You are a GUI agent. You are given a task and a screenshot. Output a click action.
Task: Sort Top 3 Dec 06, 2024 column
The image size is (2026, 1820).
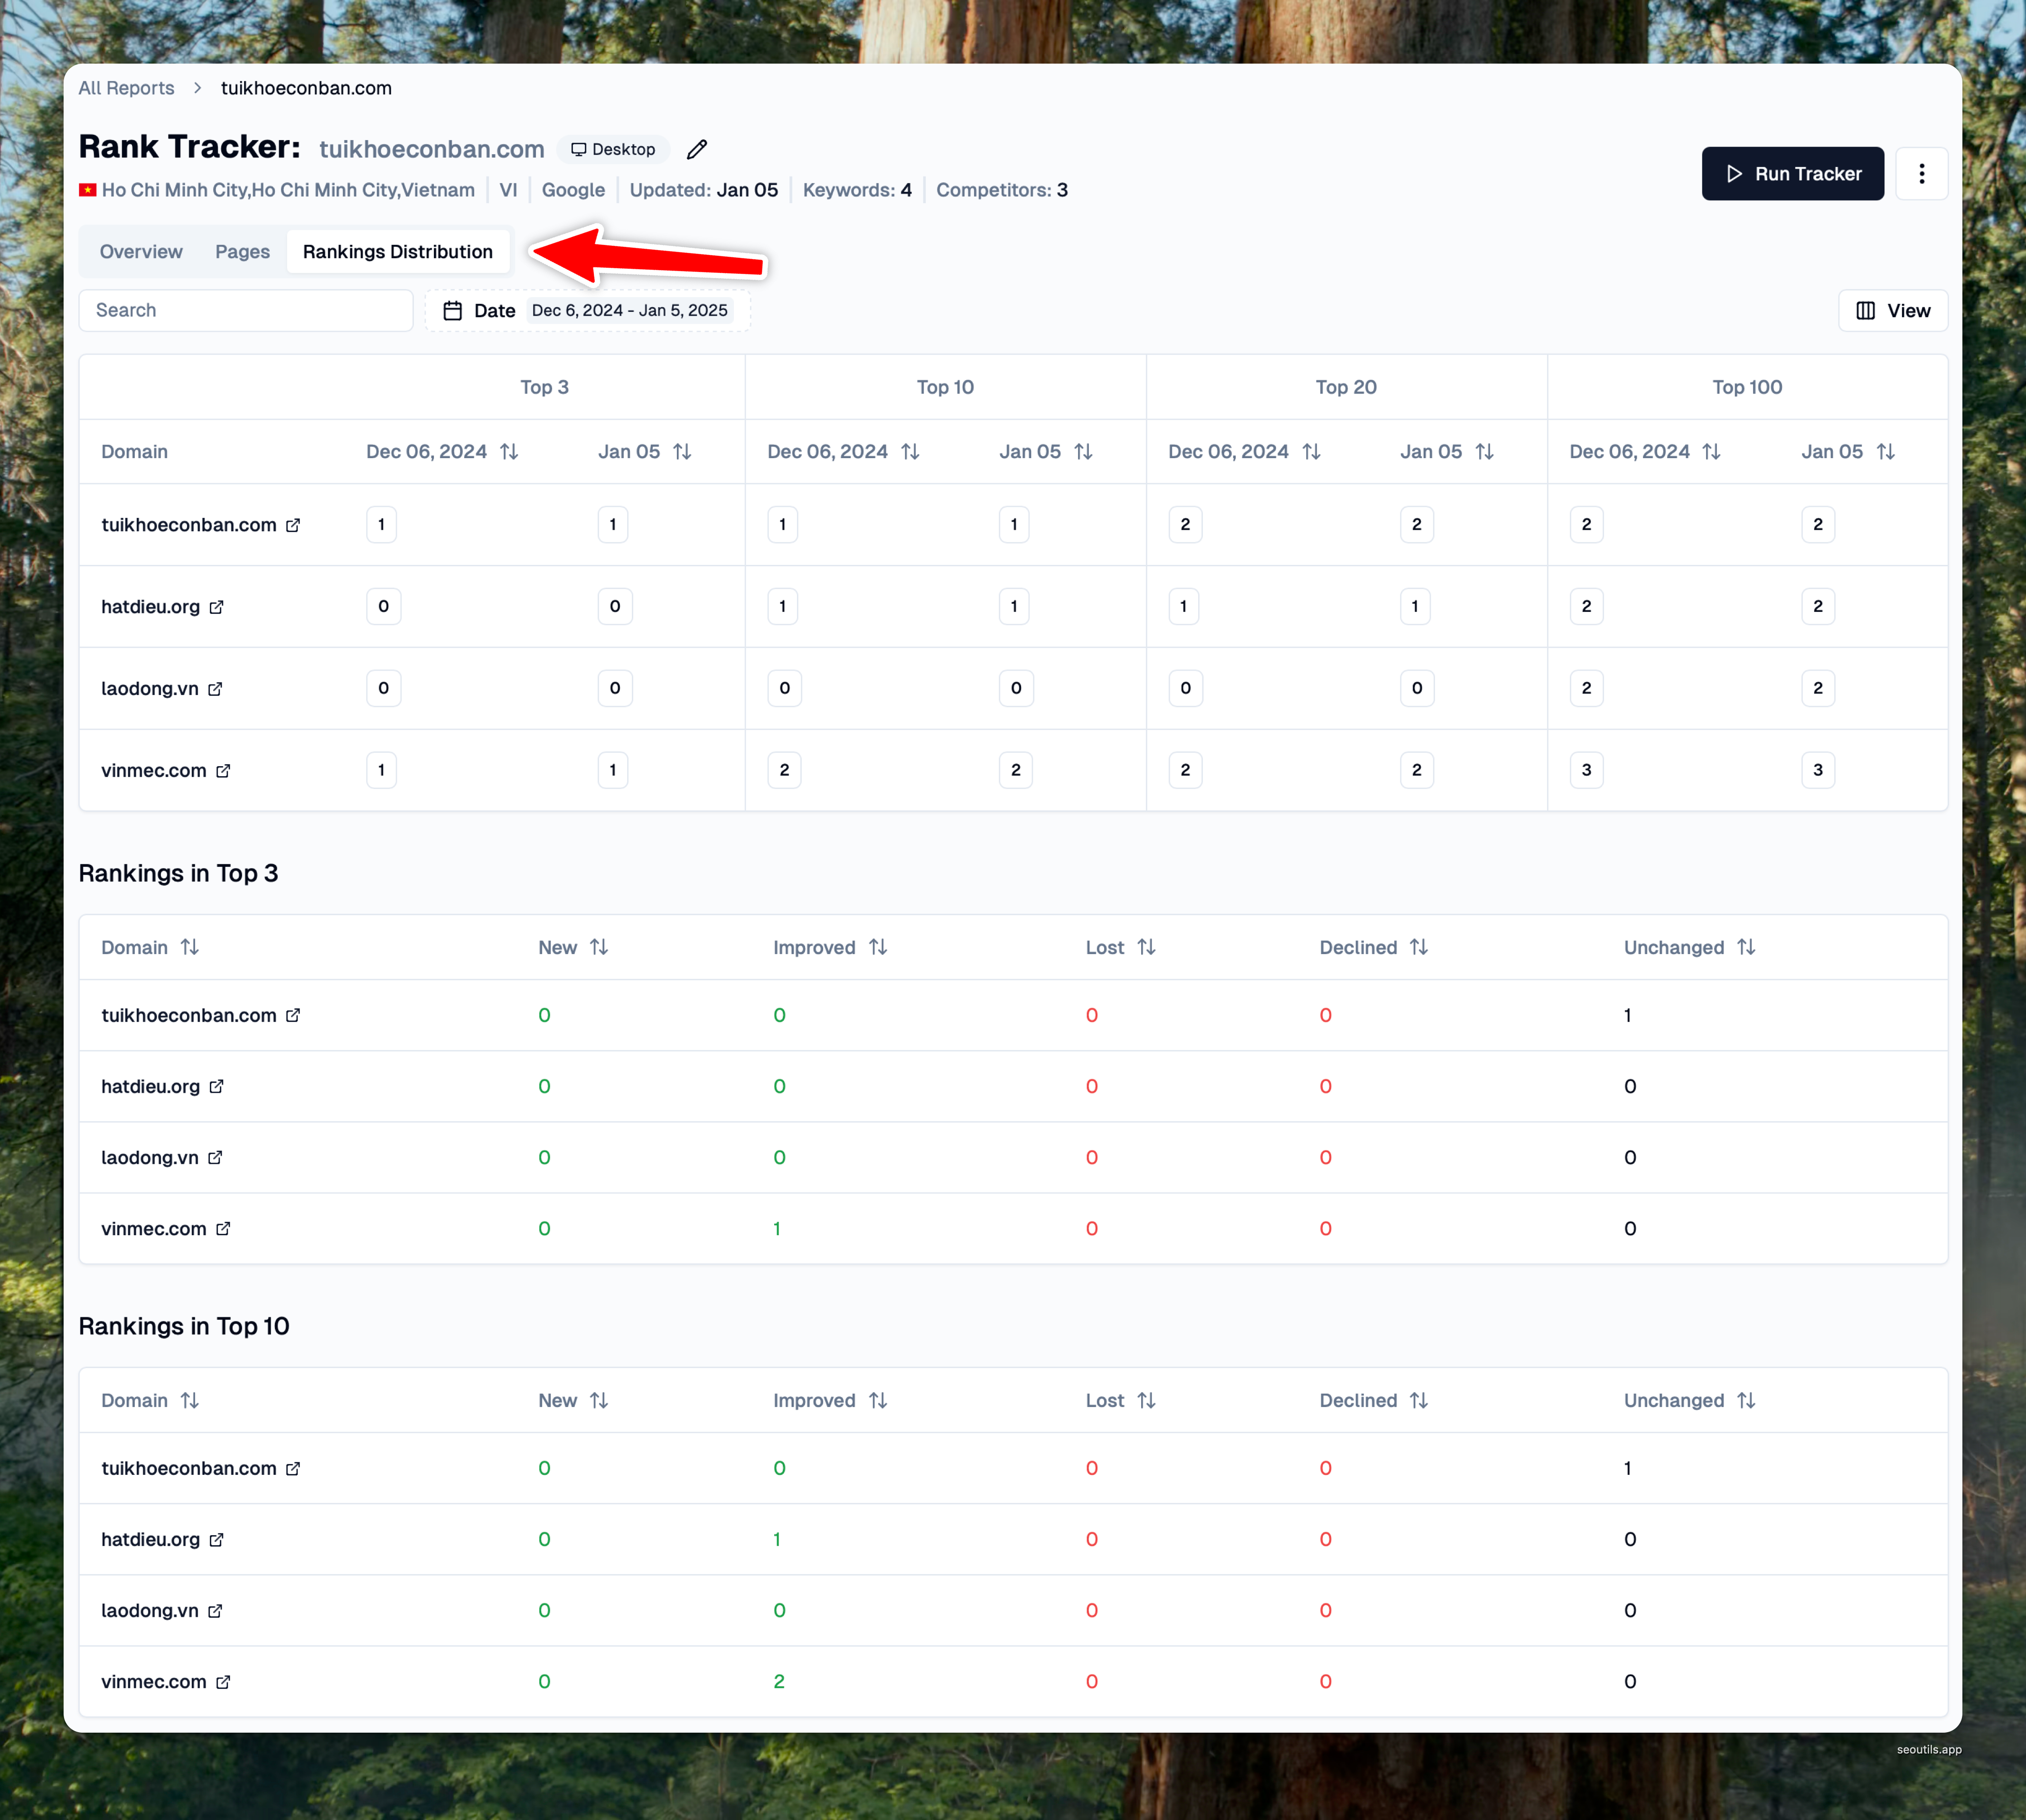(x=509, y=452)
